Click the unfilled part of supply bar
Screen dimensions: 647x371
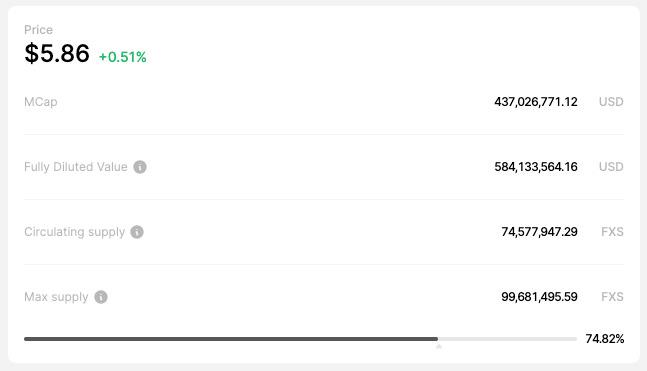[508, 339]
